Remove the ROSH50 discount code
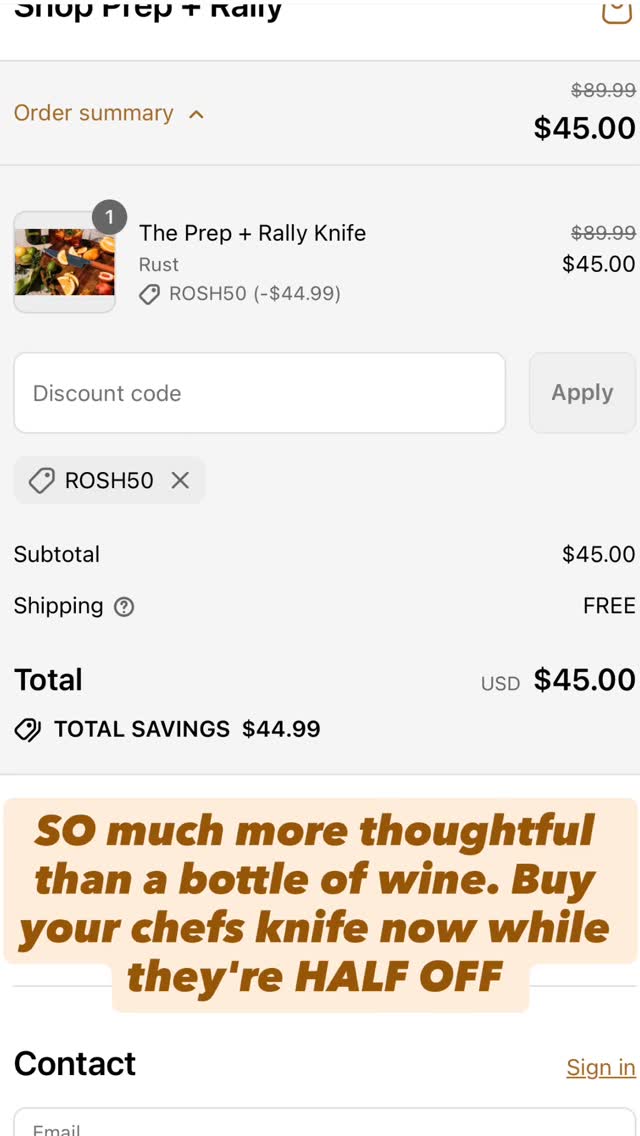640x1136 pixels. coord(180,480)
